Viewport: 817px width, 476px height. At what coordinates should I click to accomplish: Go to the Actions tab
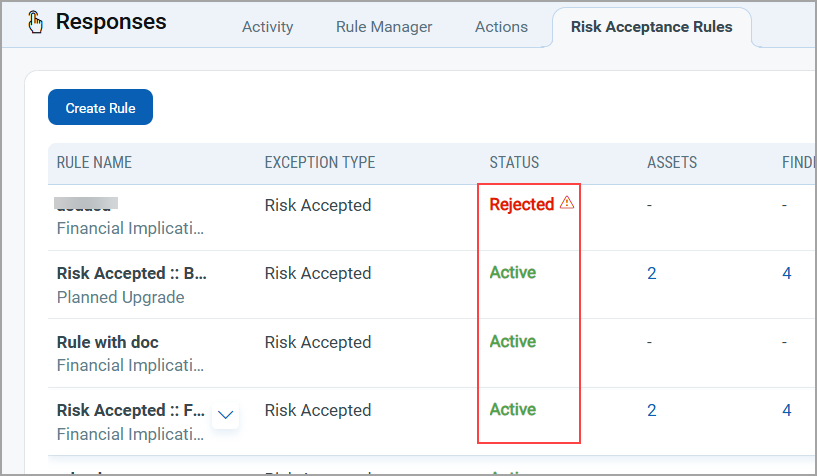[501, 27]
